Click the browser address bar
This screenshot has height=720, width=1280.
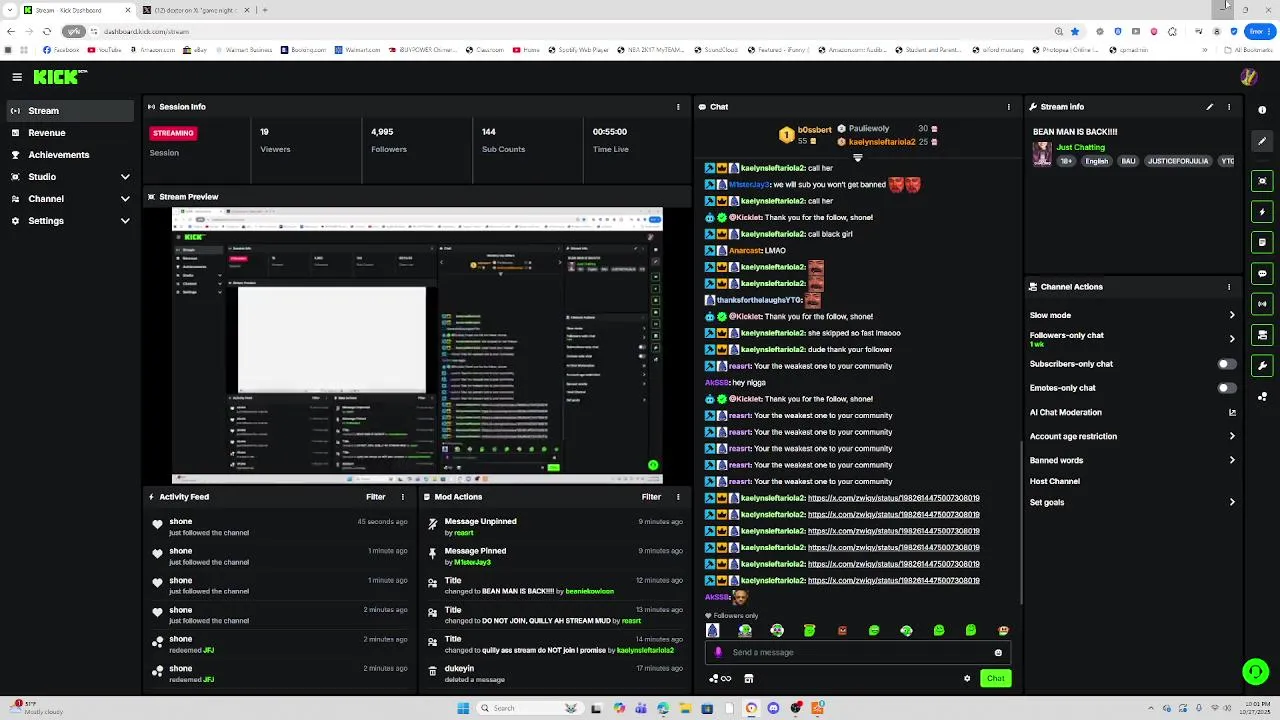pos(560,31)
